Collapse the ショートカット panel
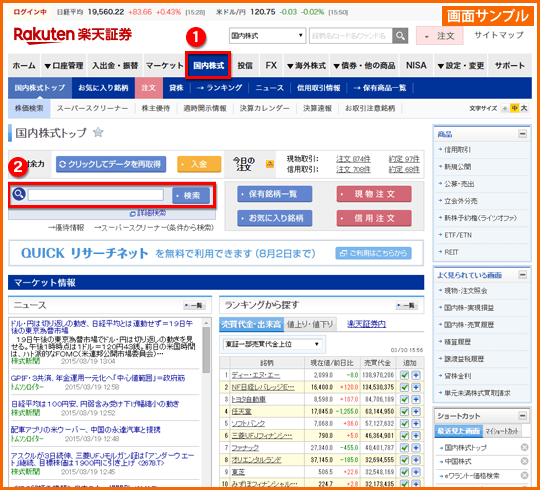Screen dimensions: 540x490 522,416
